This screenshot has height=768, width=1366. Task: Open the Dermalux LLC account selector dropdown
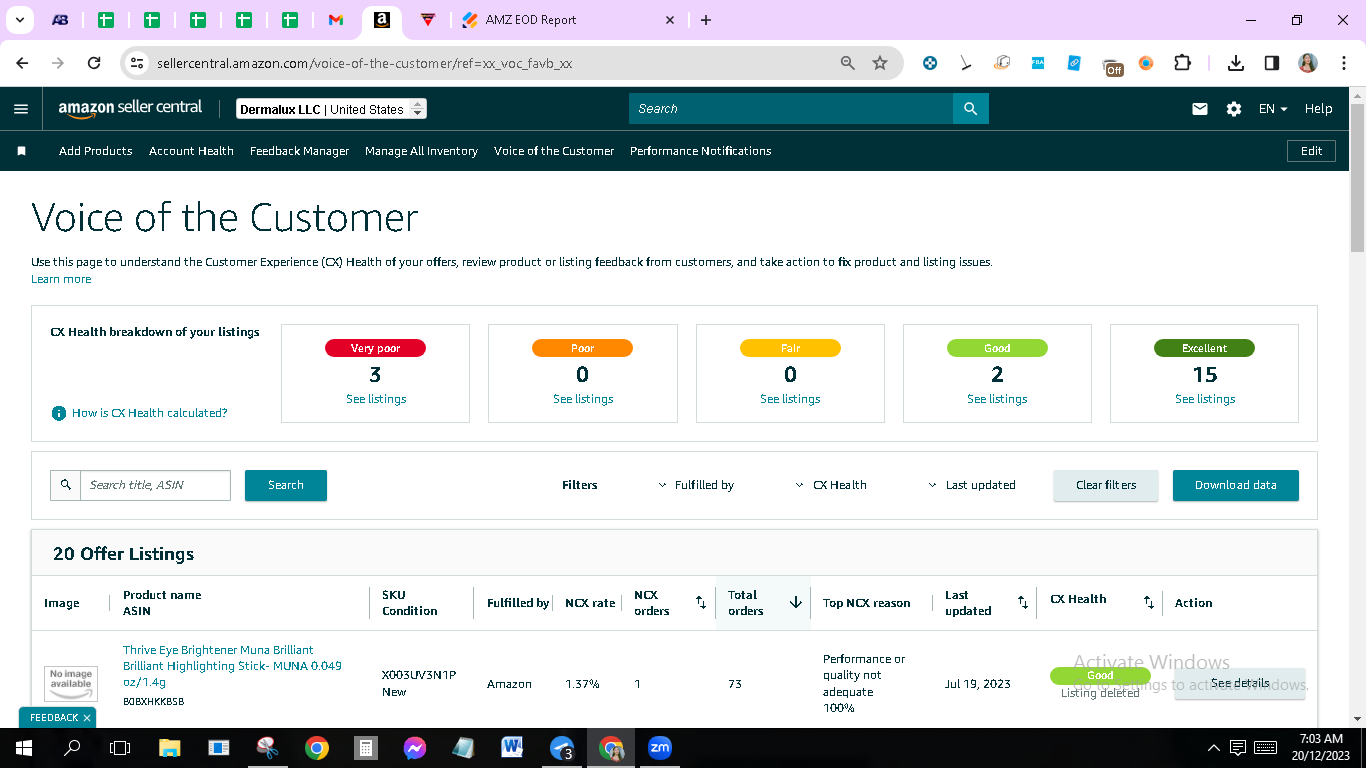click(332, 109)
